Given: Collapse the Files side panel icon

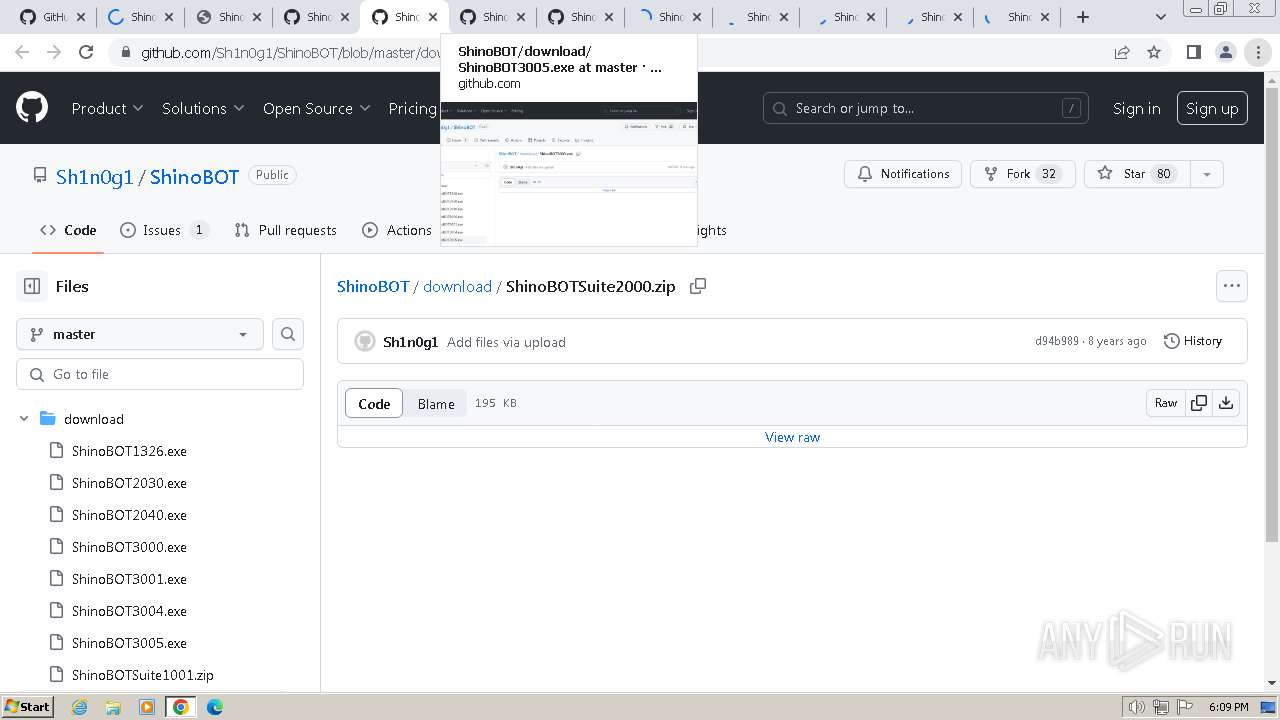Looking at the screenshot, I should coord(32,286).
